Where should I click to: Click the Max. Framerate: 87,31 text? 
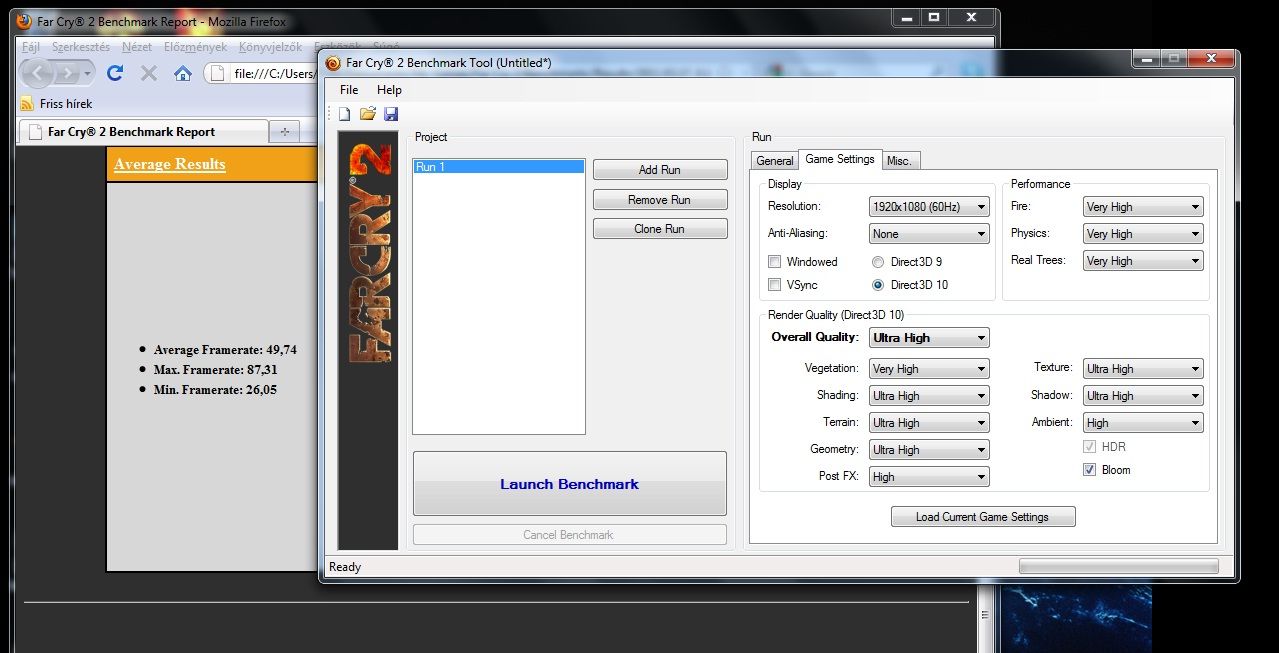(x=216, y=370)
